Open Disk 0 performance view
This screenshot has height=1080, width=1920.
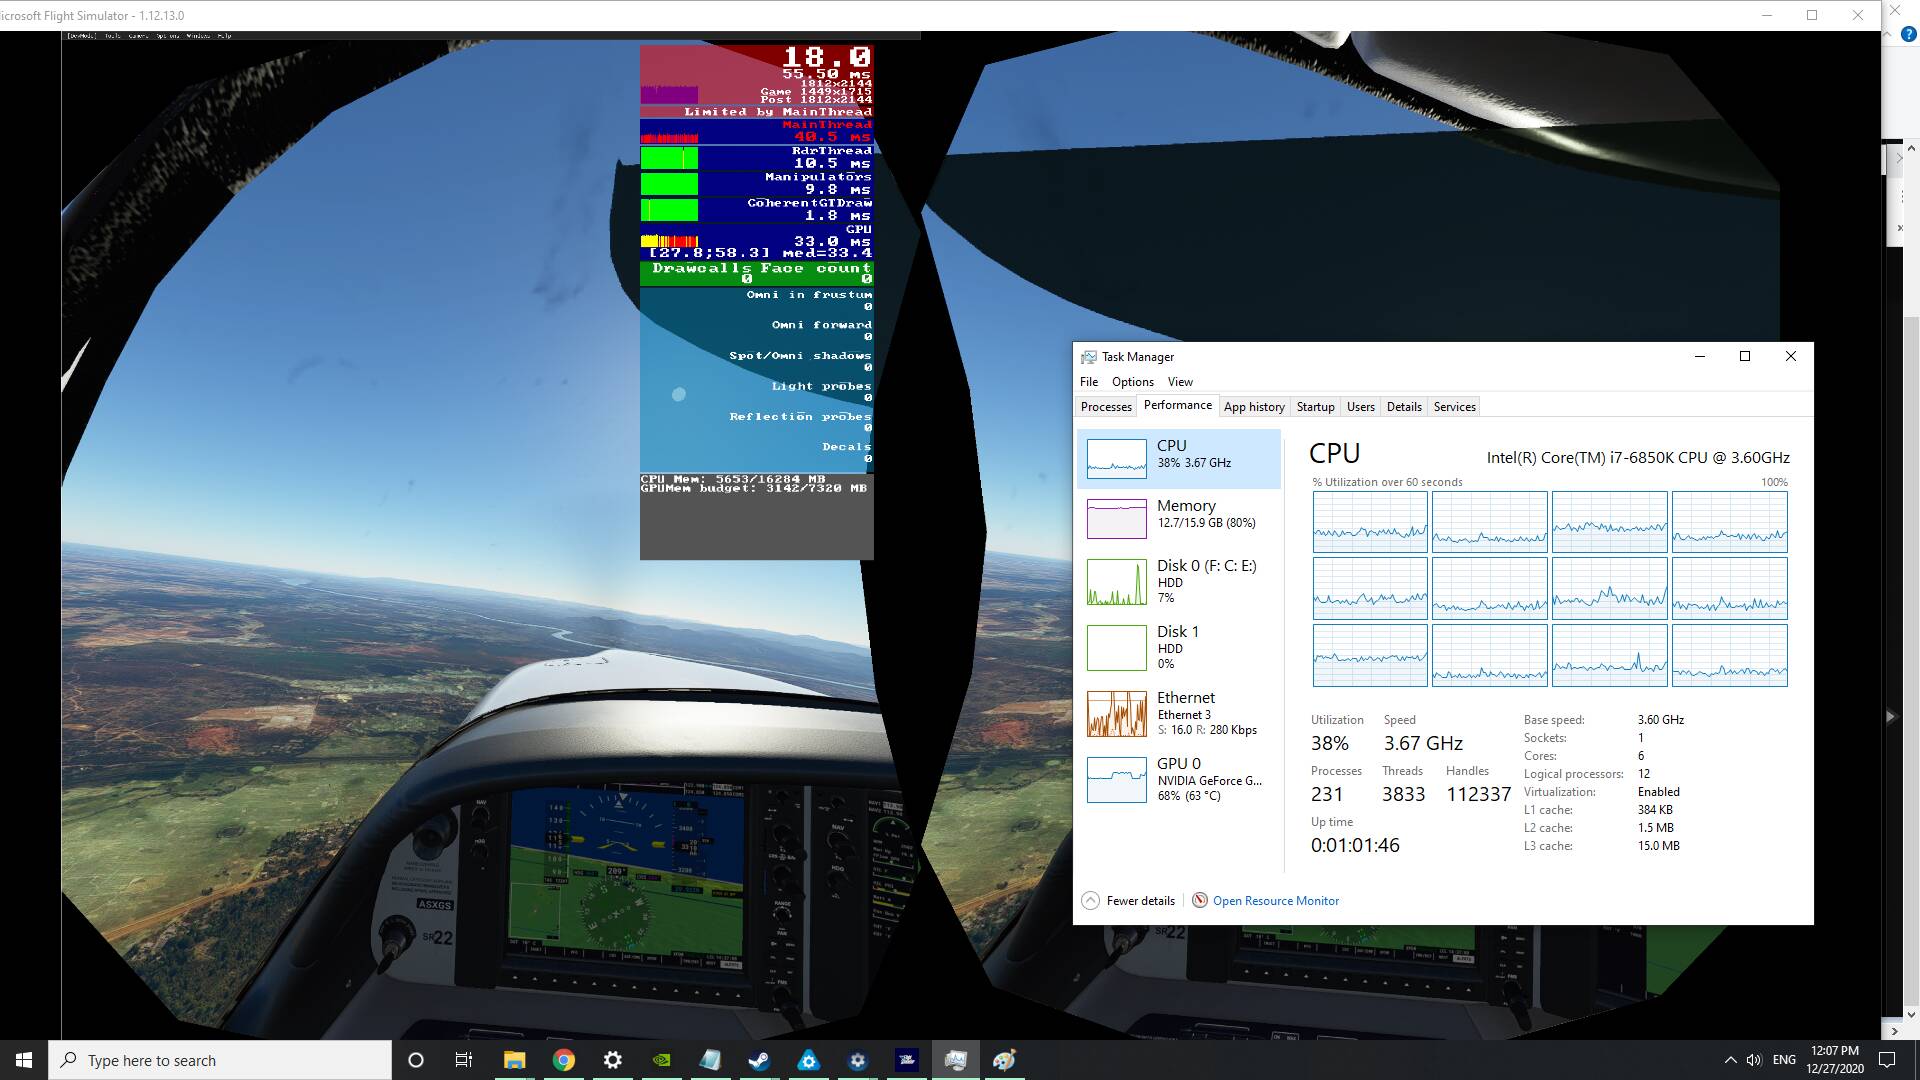(1180, 582)
